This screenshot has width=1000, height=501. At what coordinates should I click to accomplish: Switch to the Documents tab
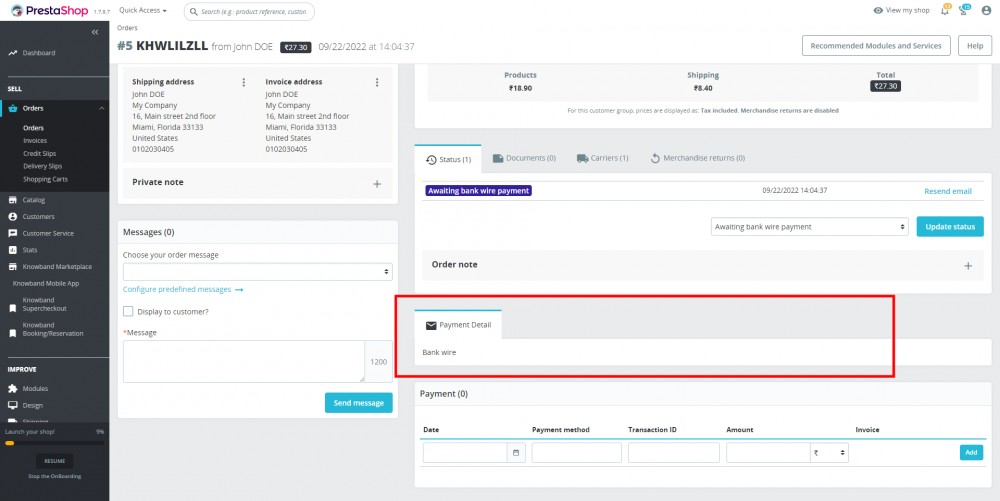524,158
